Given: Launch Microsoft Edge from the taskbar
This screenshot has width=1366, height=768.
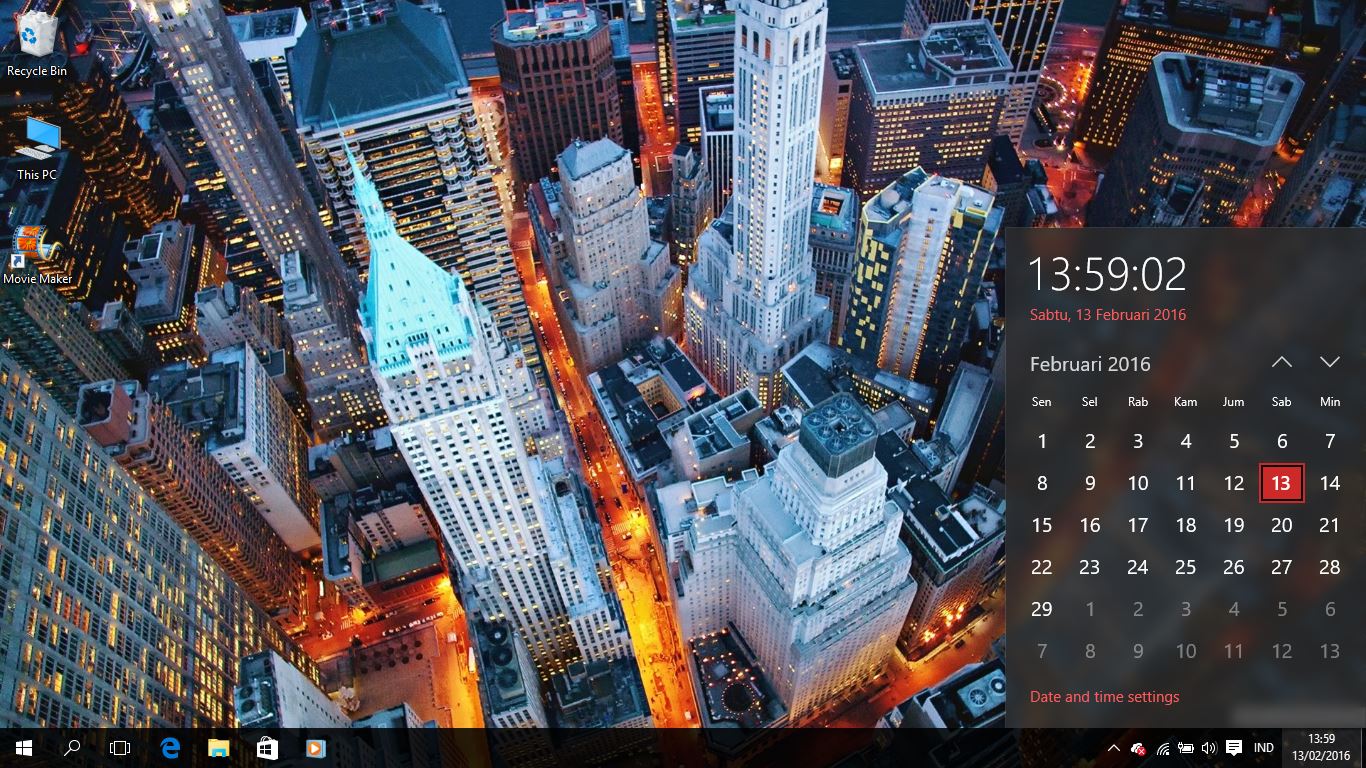Looking at the screenshot, I should pos(168,748).
